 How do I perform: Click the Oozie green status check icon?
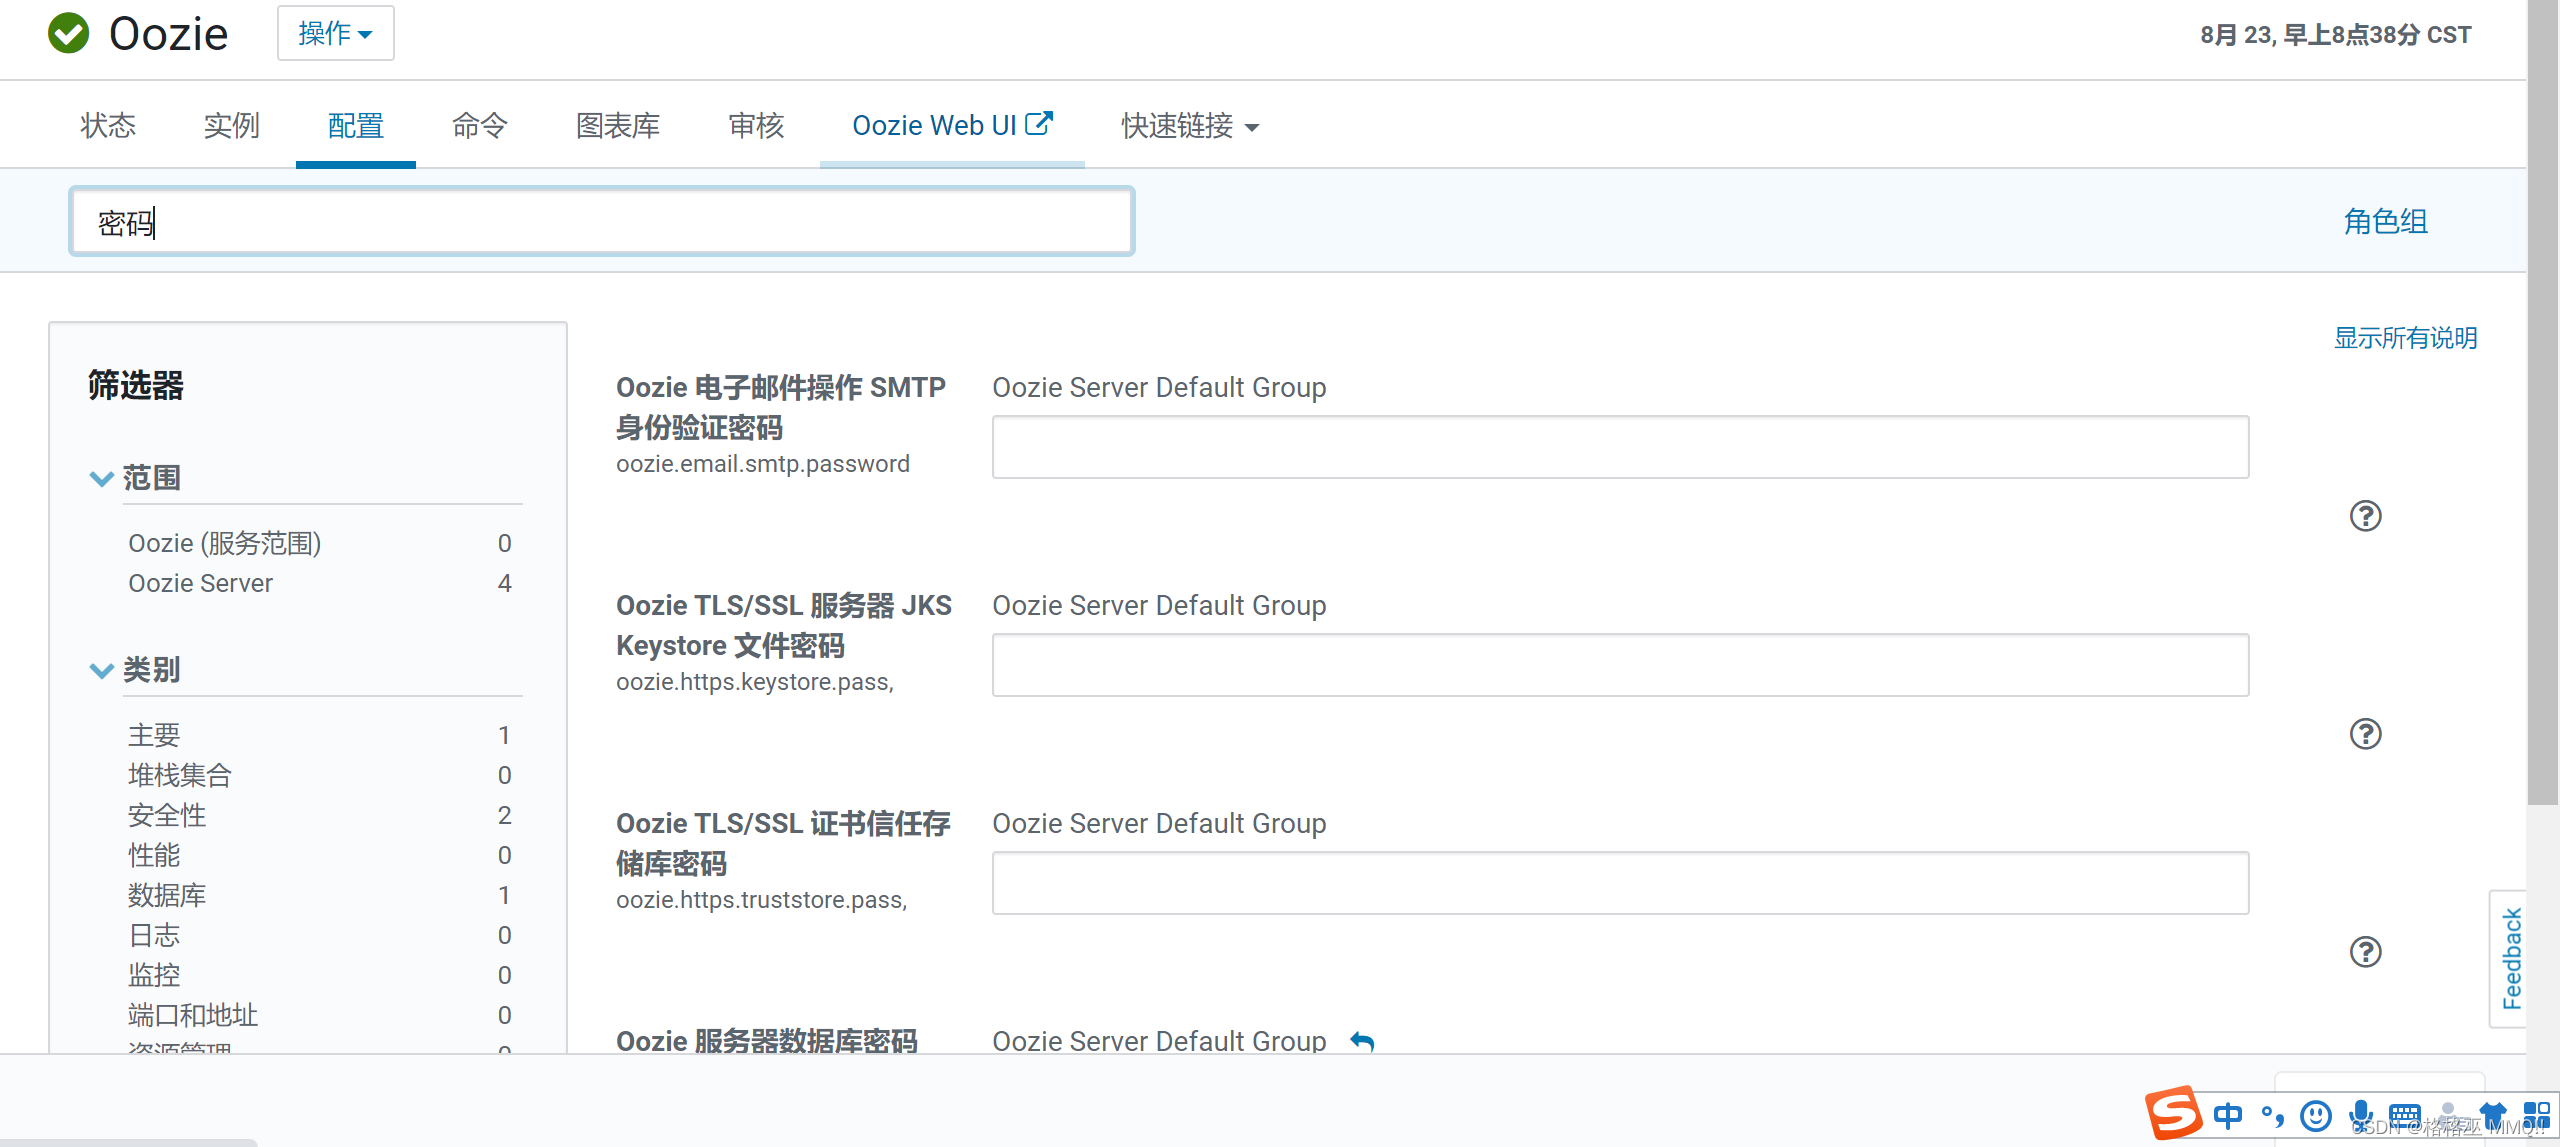click(69, 33)
